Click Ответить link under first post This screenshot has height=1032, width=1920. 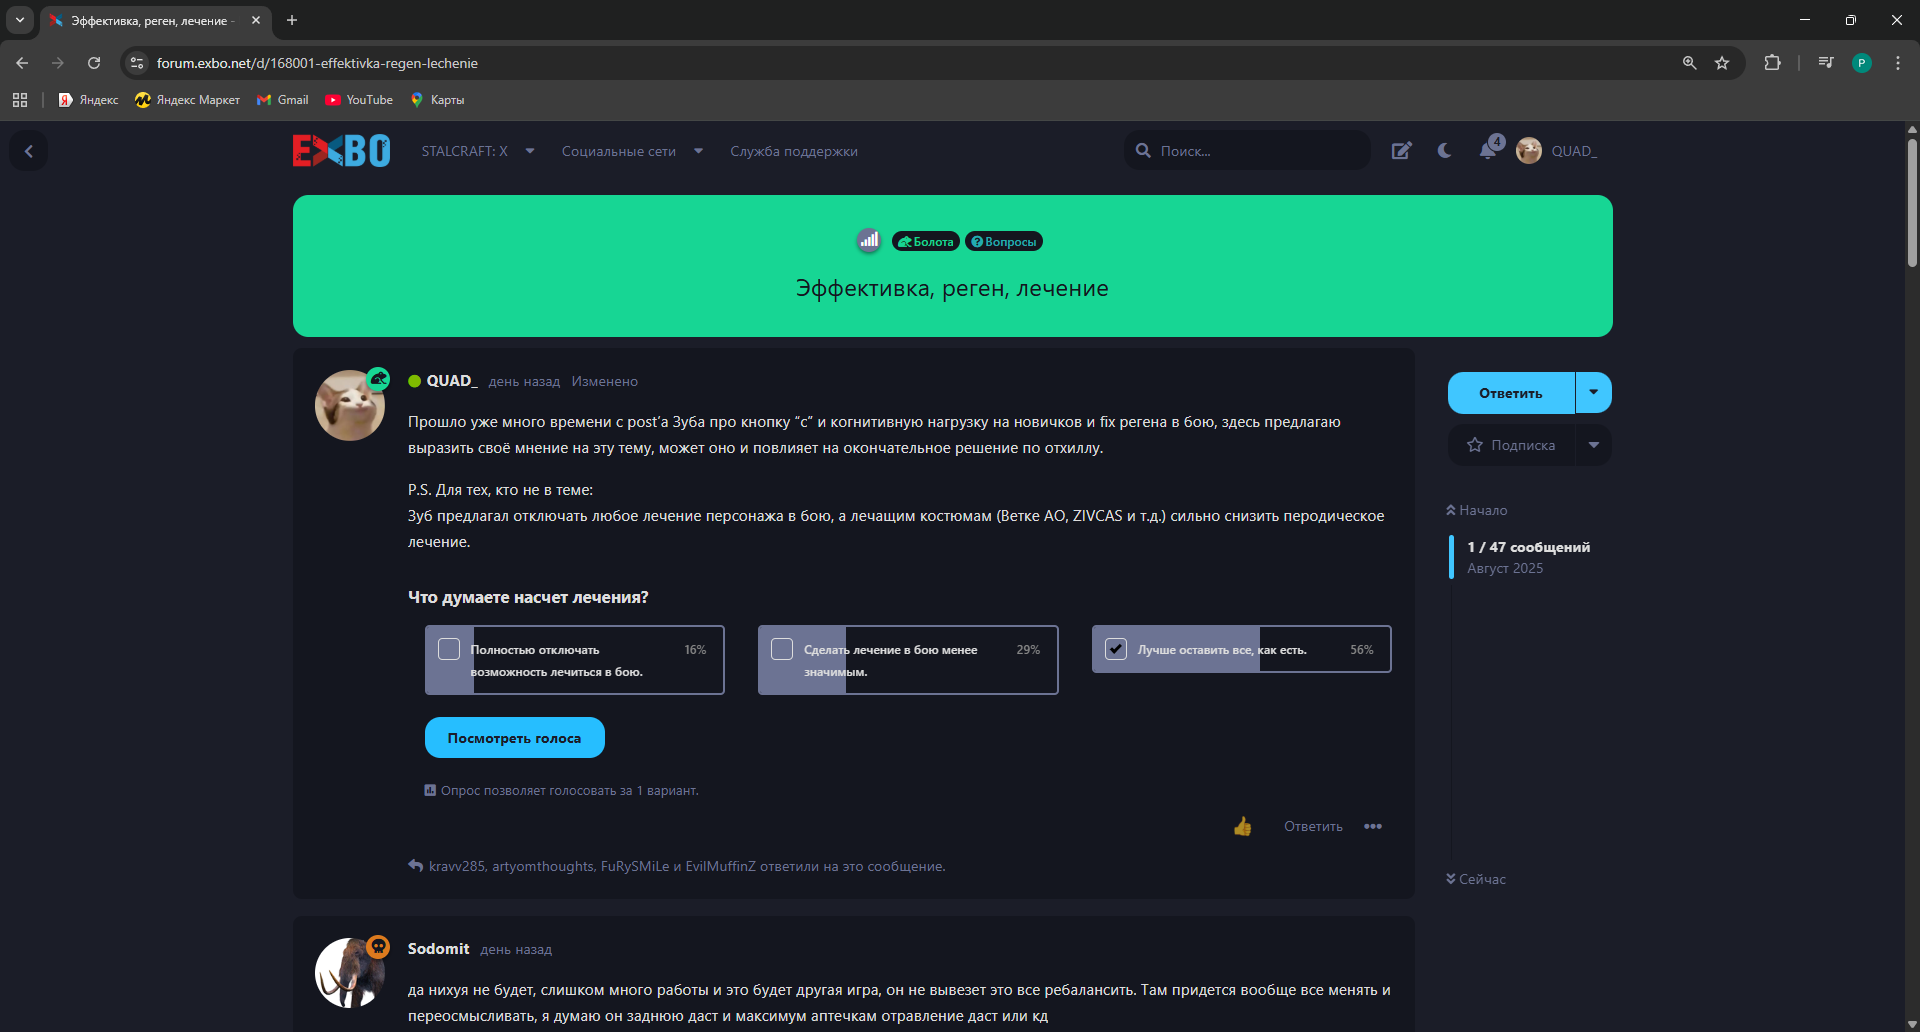(x=1313, y=826)
